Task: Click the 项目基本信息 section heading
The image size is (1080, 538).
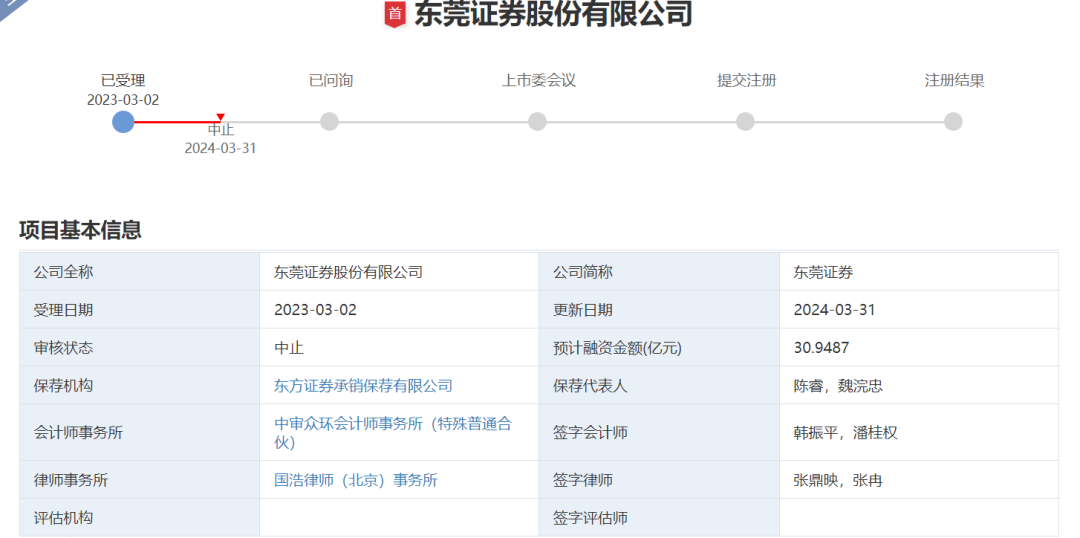Action: (x=80, y=229)
